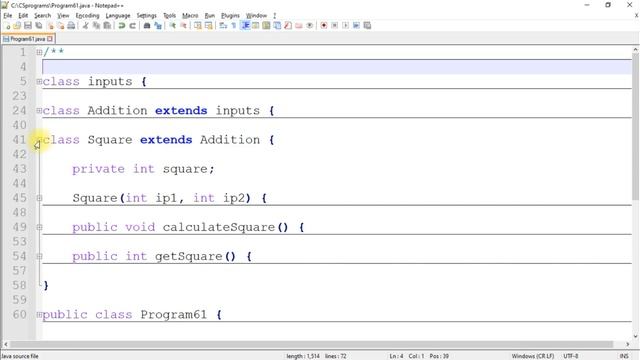Select the Program61.java tab
The height and width of the screenshot is (360, 640).
(28, 39)
